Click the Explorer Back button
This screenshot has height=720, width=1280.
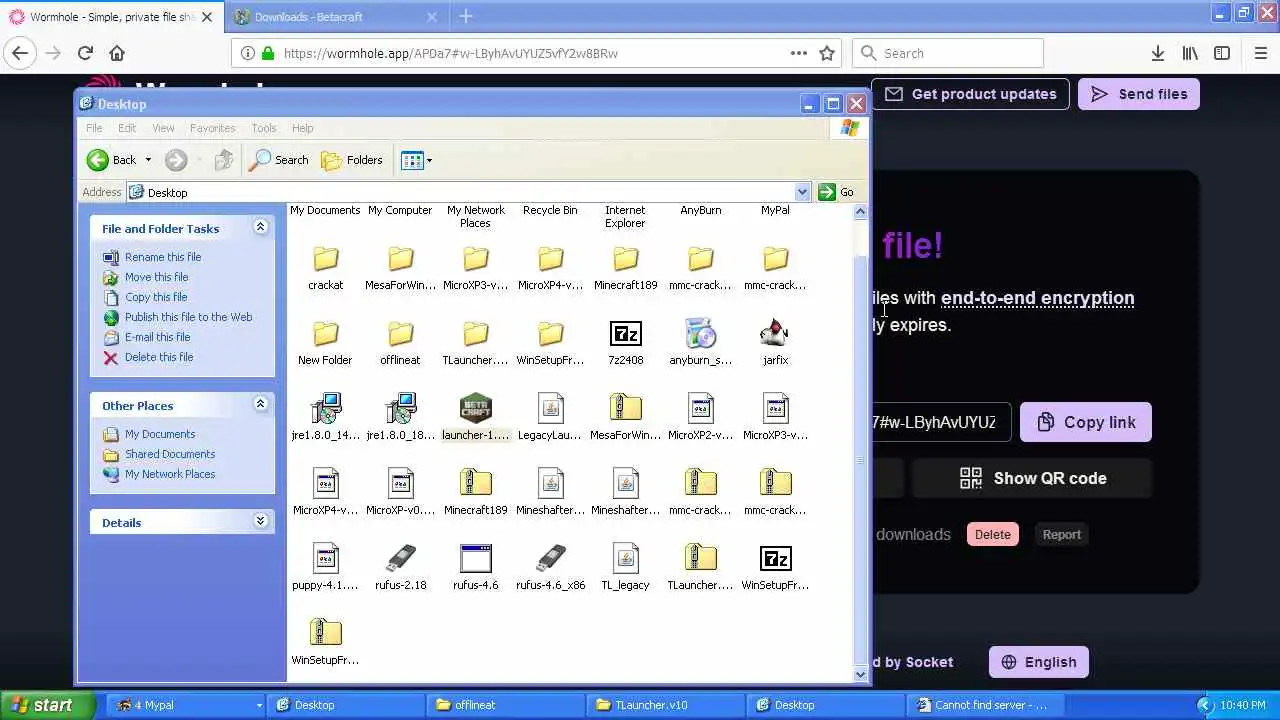click(112, 160)
